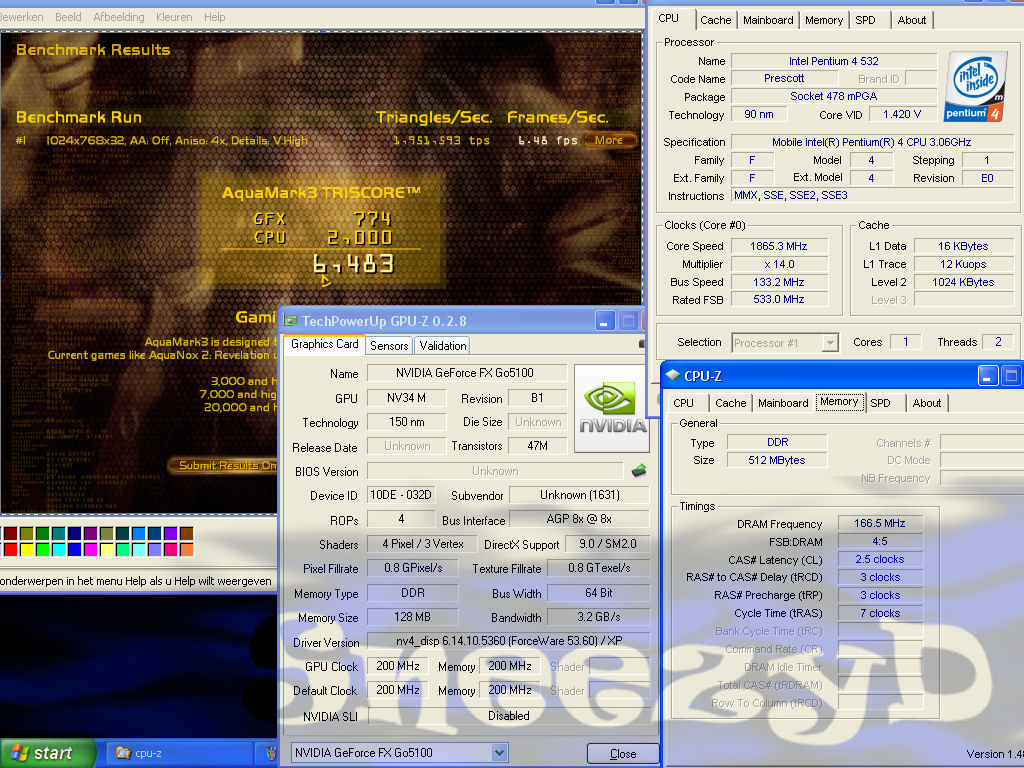The width and height of the screenshot is (1024, 768).
Task: Click the CAS# Latency value '2.5 clocks'
Action: (x=880, y=559)
